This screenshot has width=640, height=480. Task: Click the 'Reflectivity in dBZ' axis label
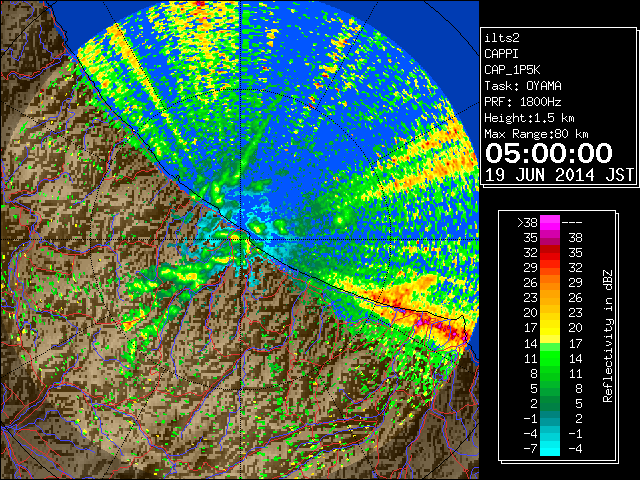coord(608,336)
